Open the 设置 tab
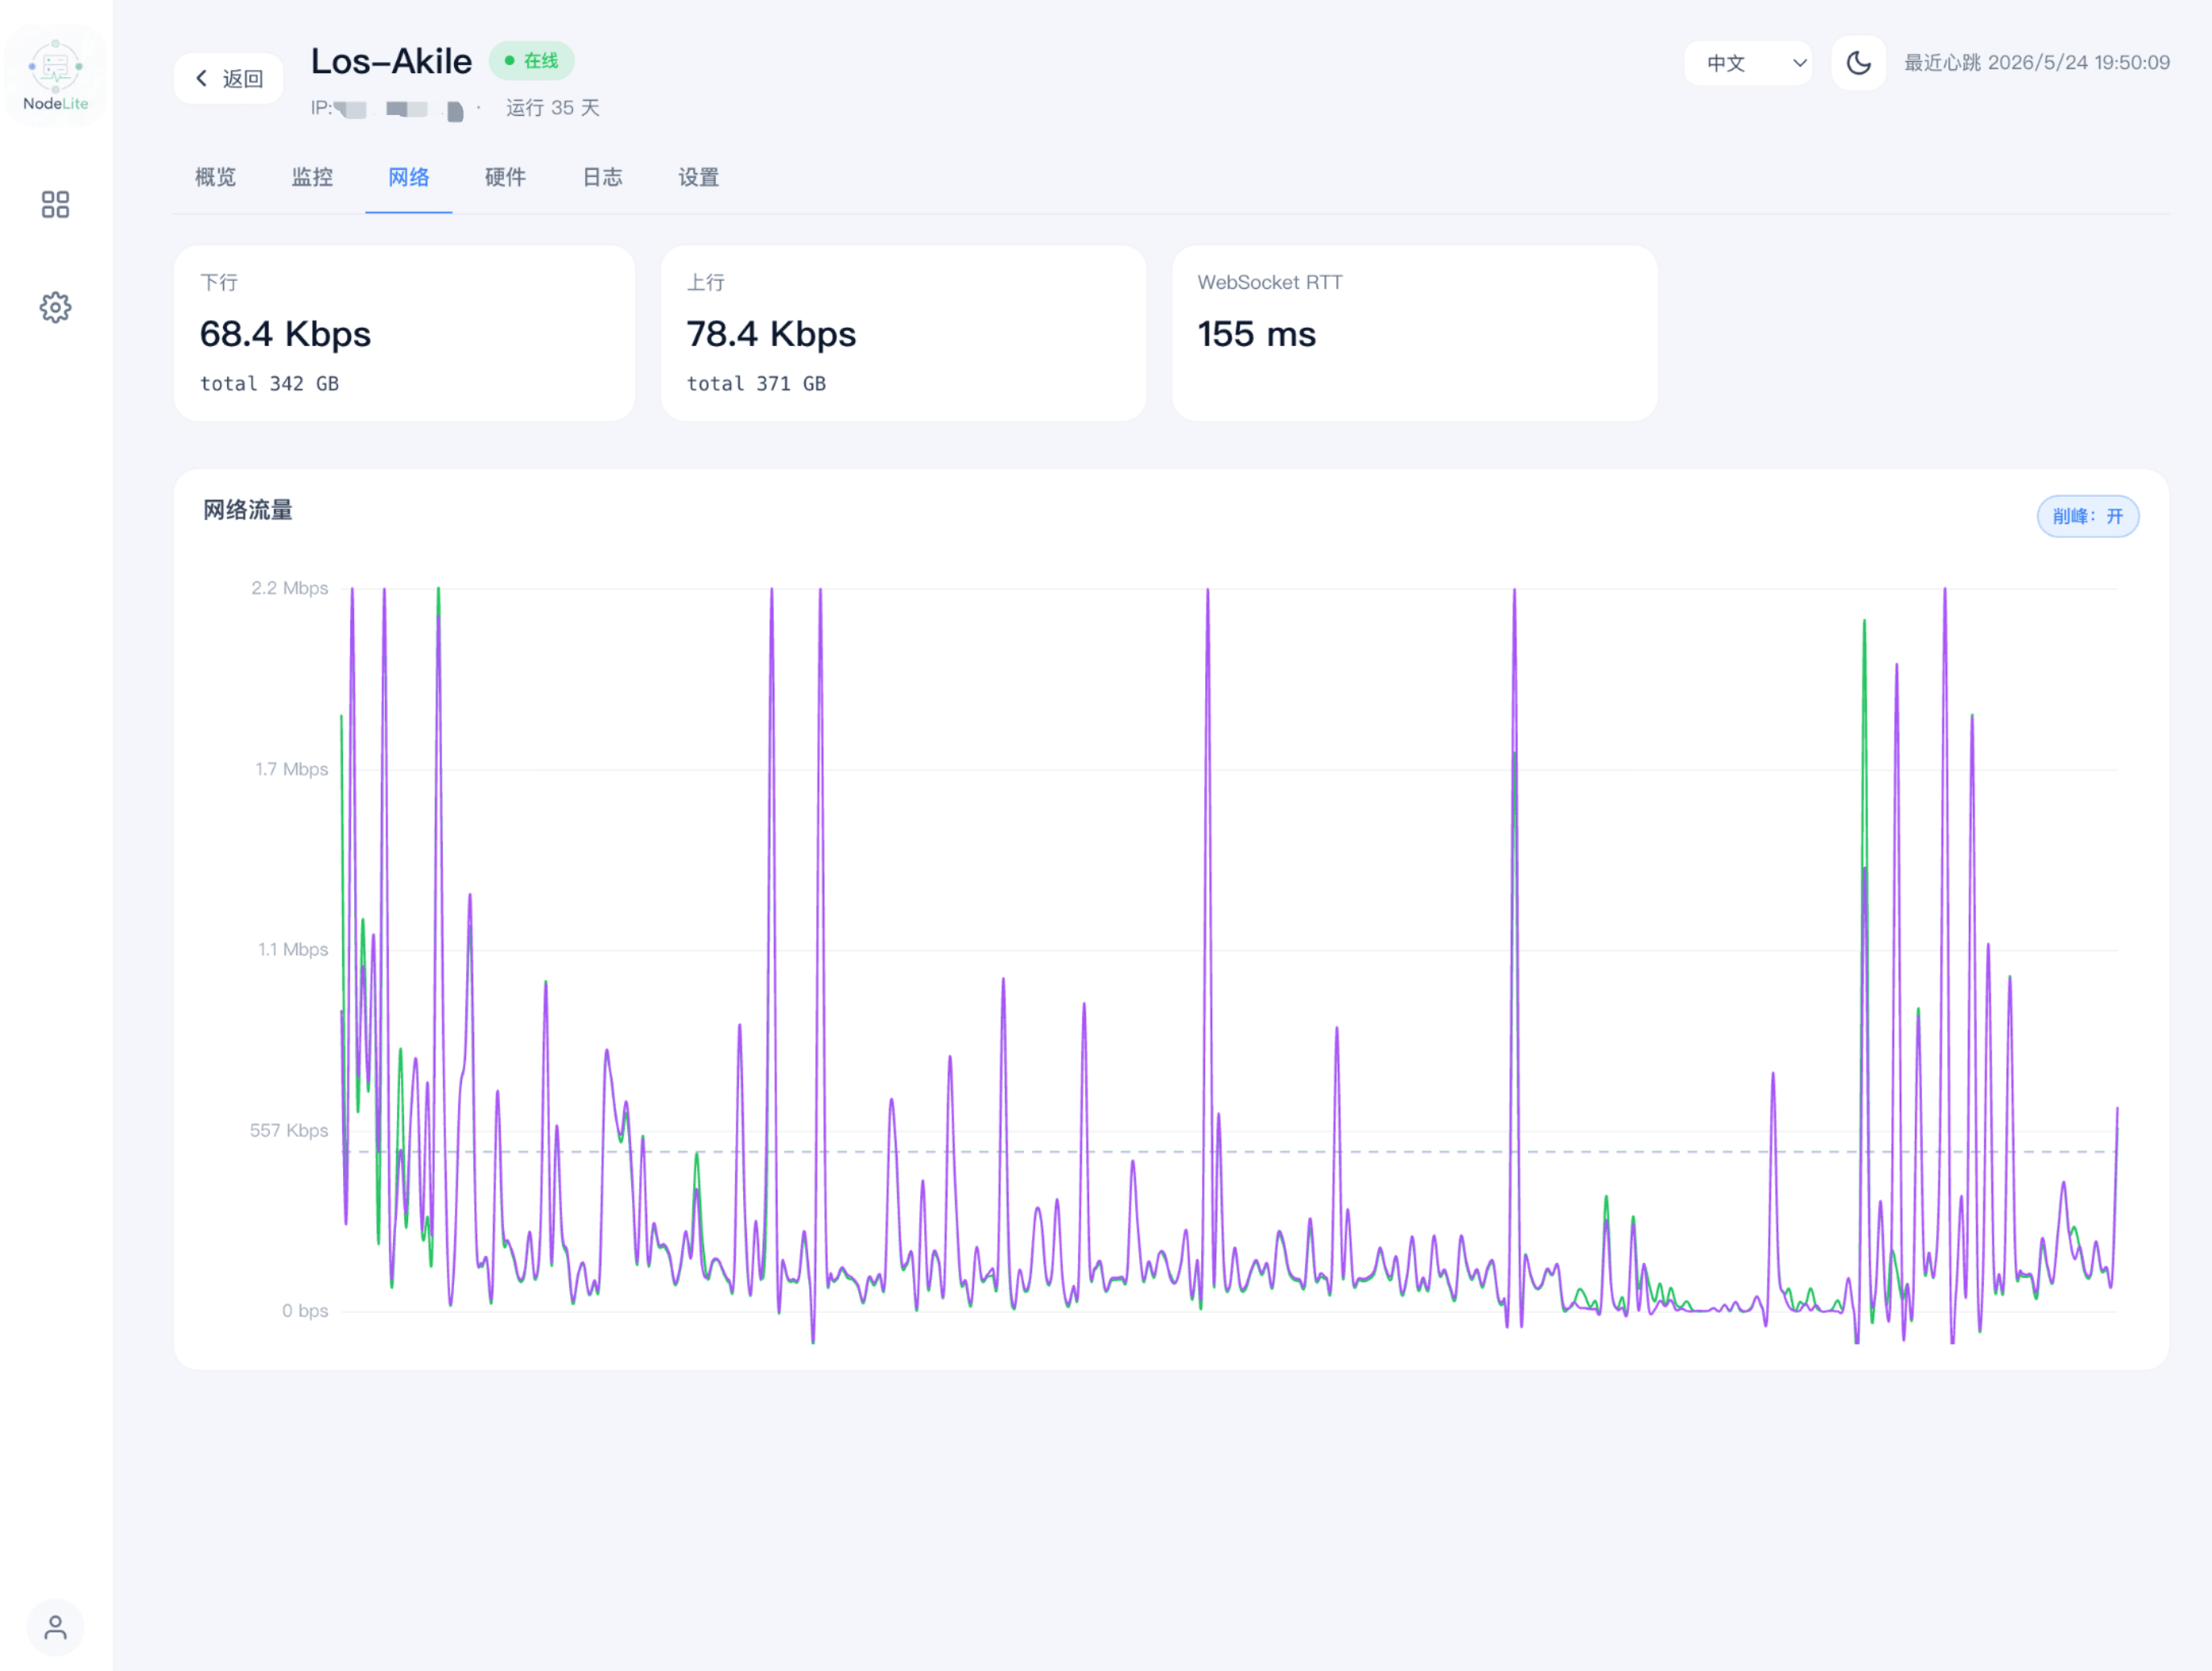Image resolution: width=2212 pixels, height=1671 pixels. 699,178
